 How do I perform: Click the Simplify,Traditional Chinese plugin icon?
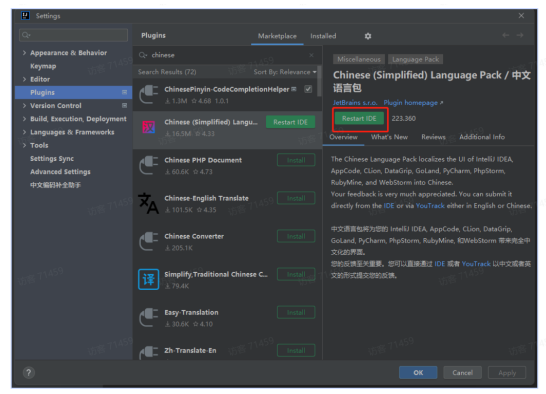[x=149, y=279]
